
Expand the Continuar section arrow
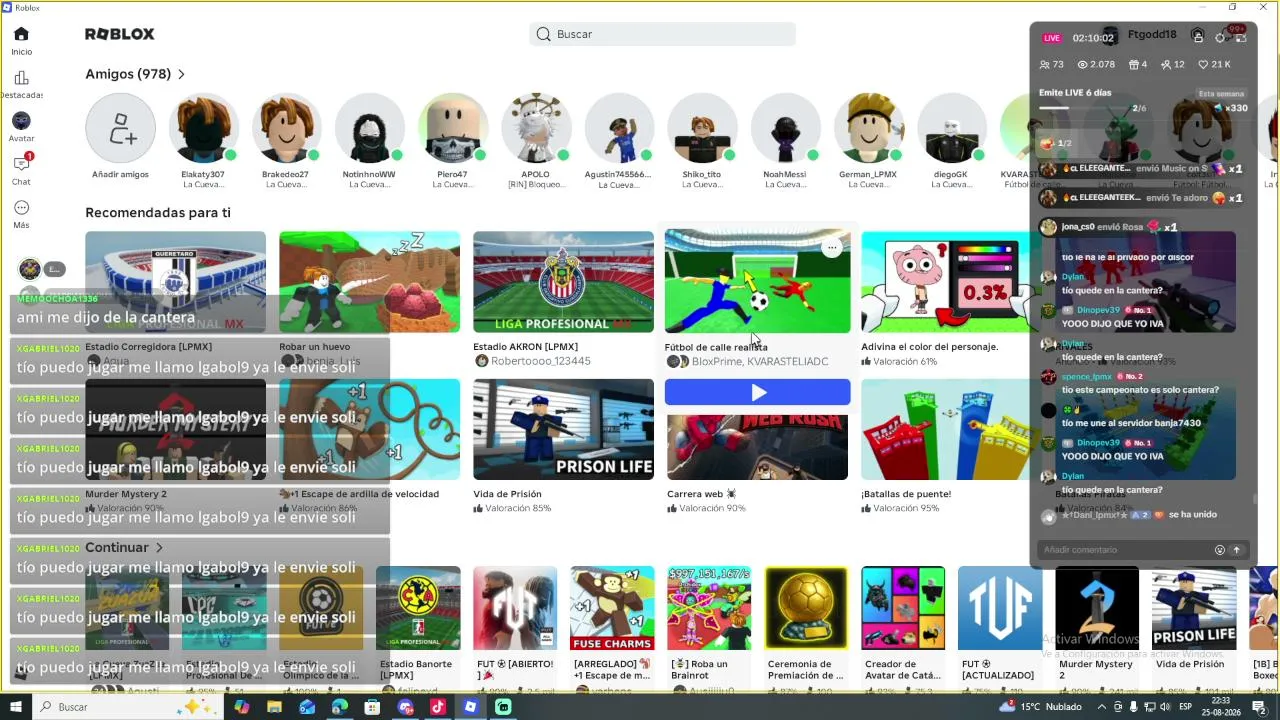[159, 548]
